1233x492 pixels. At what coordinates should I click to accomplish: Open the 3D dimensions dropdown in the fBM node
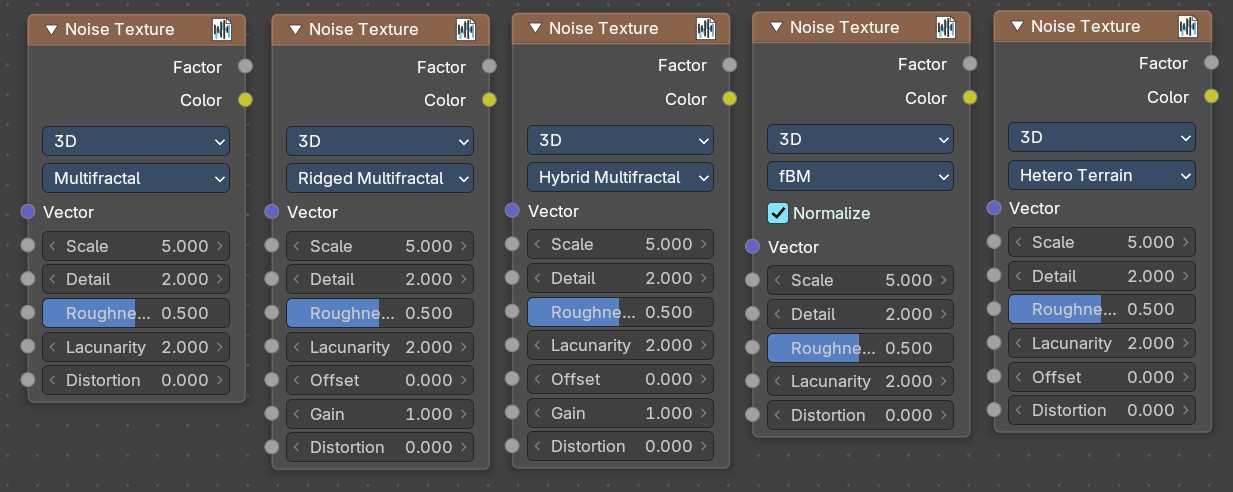tap(860, 138)
